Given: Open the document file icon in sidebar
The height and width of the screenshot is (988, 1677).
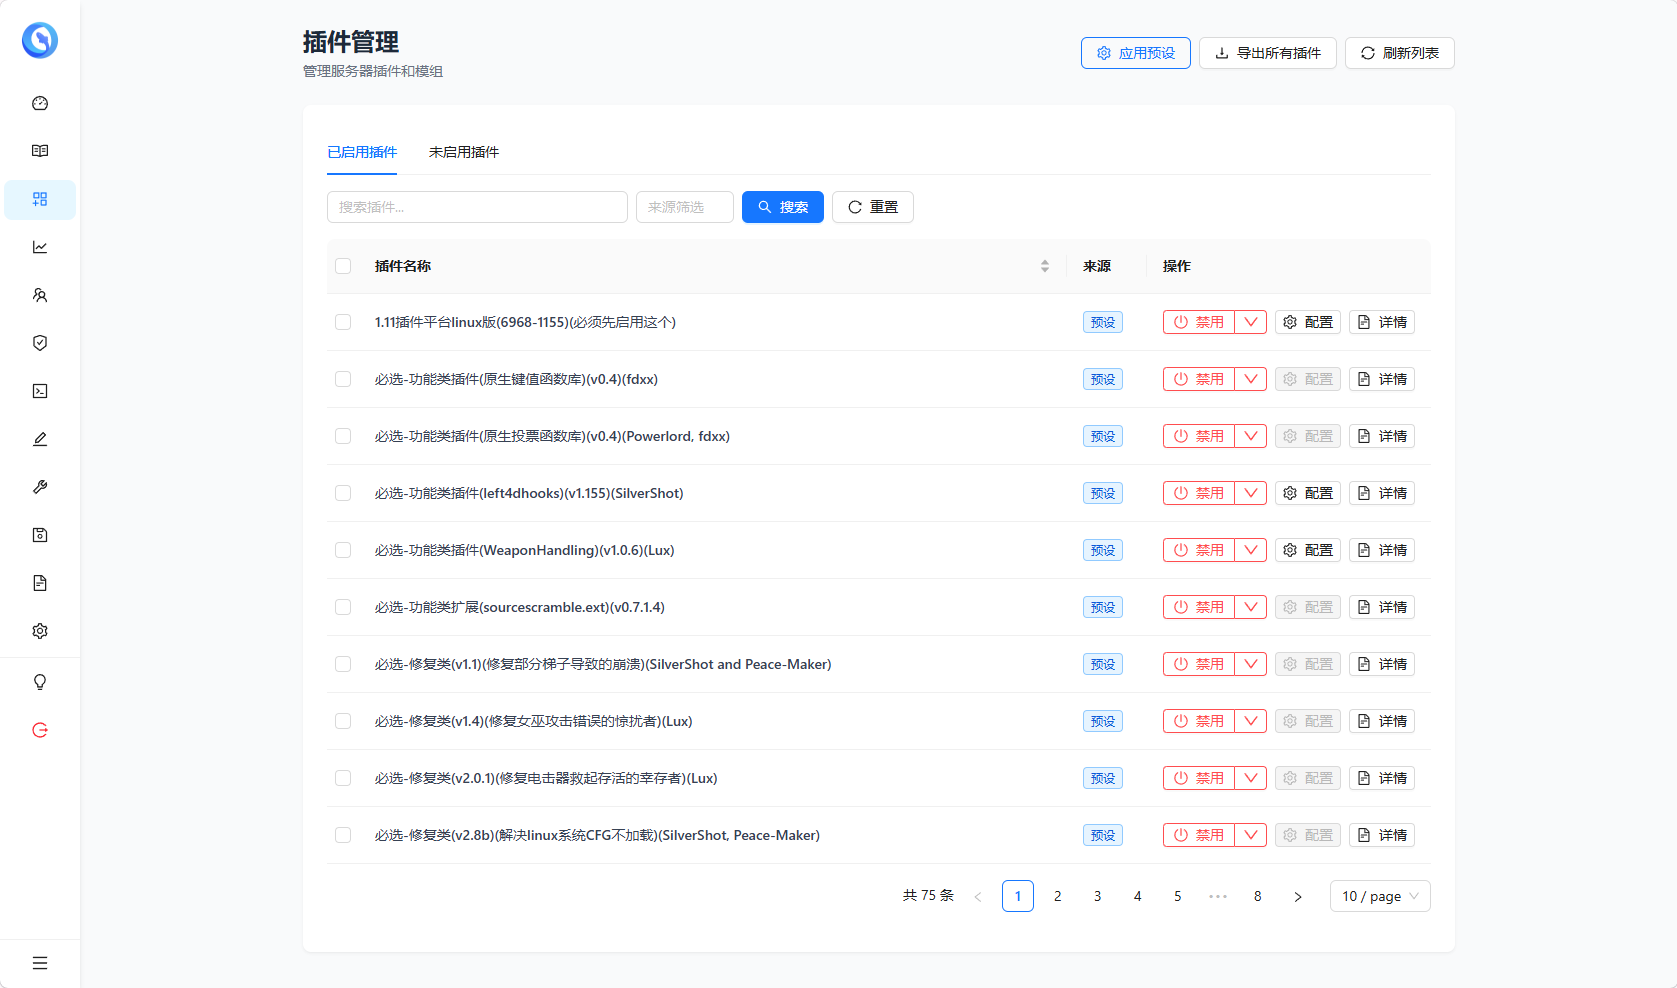Looking at the screenshot, I should pyautogui.click(x=40, y=583).
